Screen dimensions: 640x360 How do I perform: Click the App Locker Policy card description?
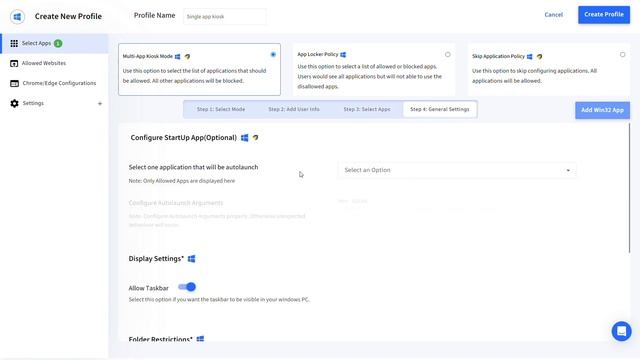tap(369, 76)
